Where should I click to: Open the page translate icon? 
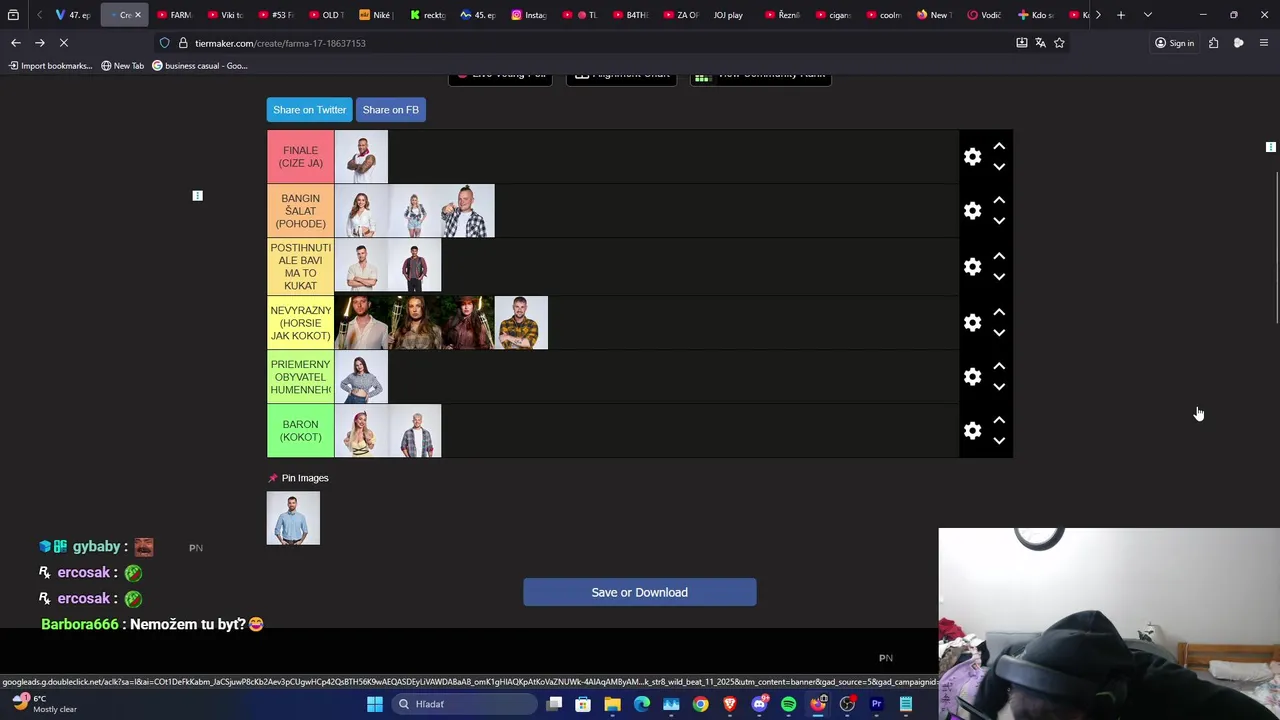[x=1040, y=43]
